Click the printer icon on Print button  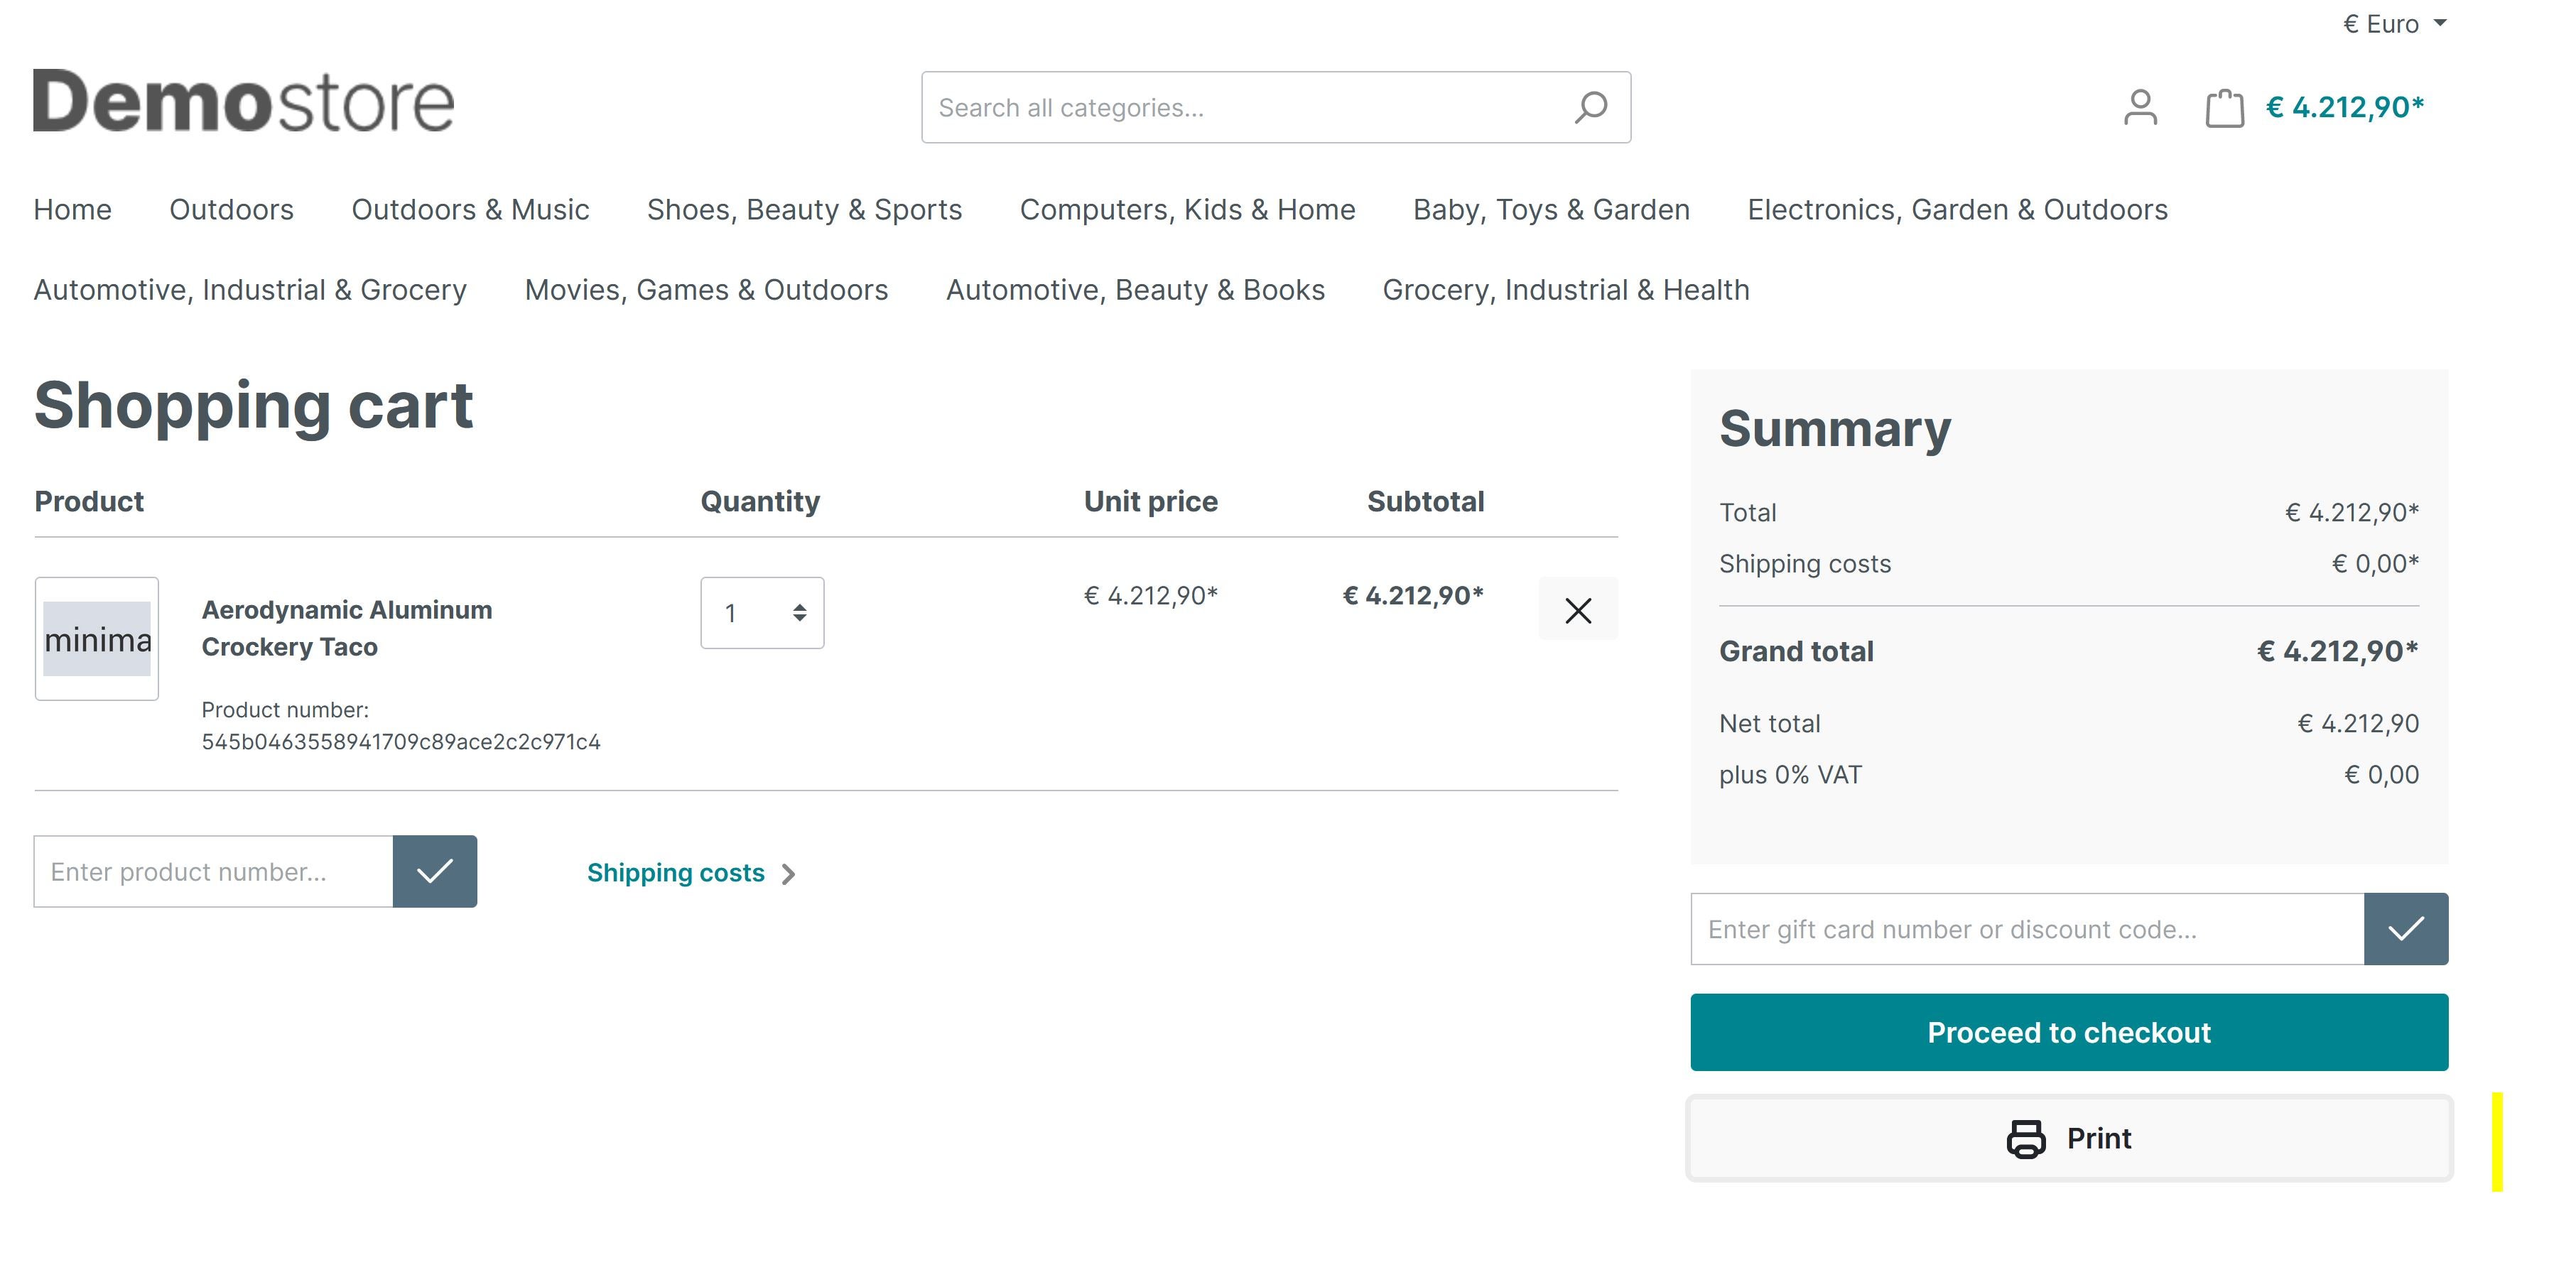[2024, 1138]
